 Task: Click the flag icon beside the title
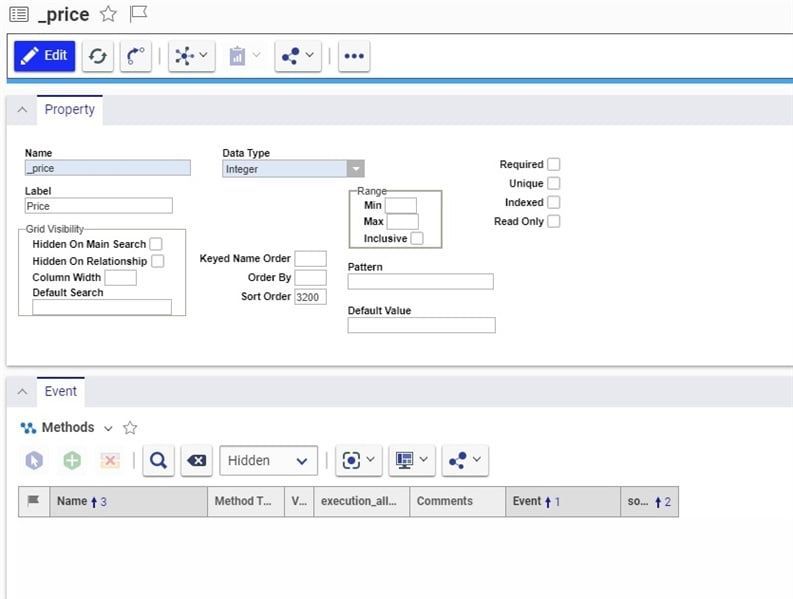pos(138,14)
